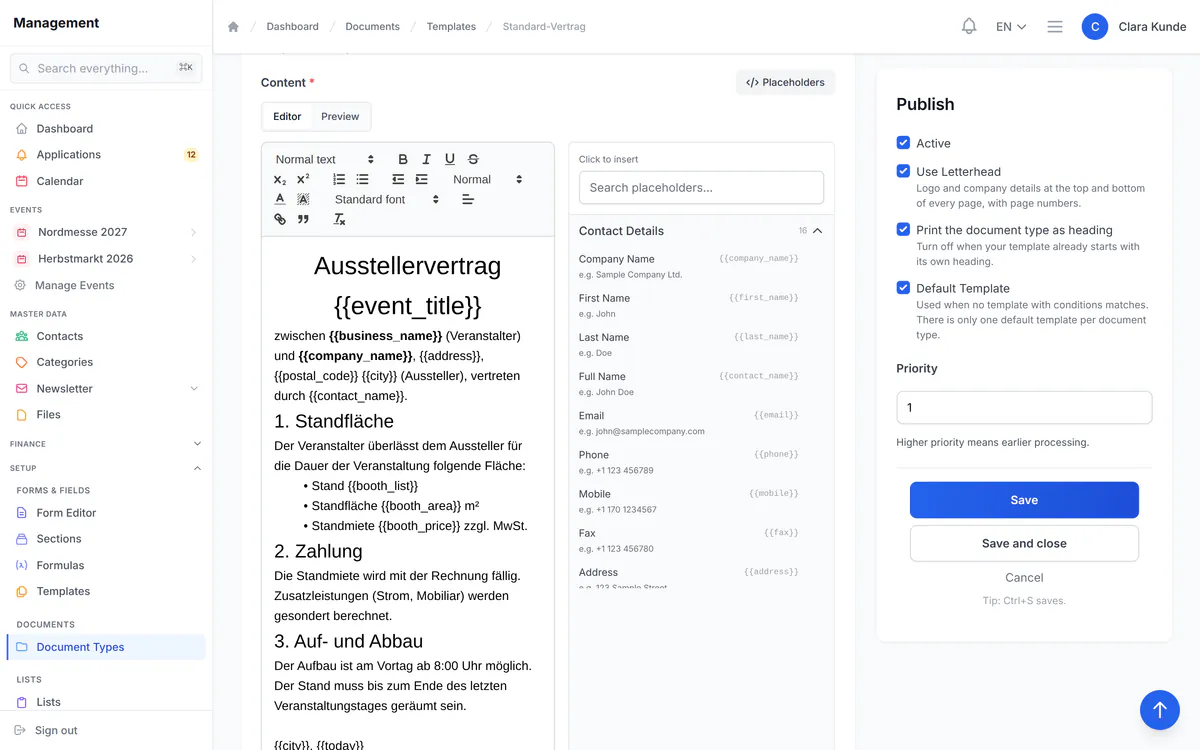Toggle the Use Letterhead checkbox
Viewport: 1200px width, 750px height.
903,171
